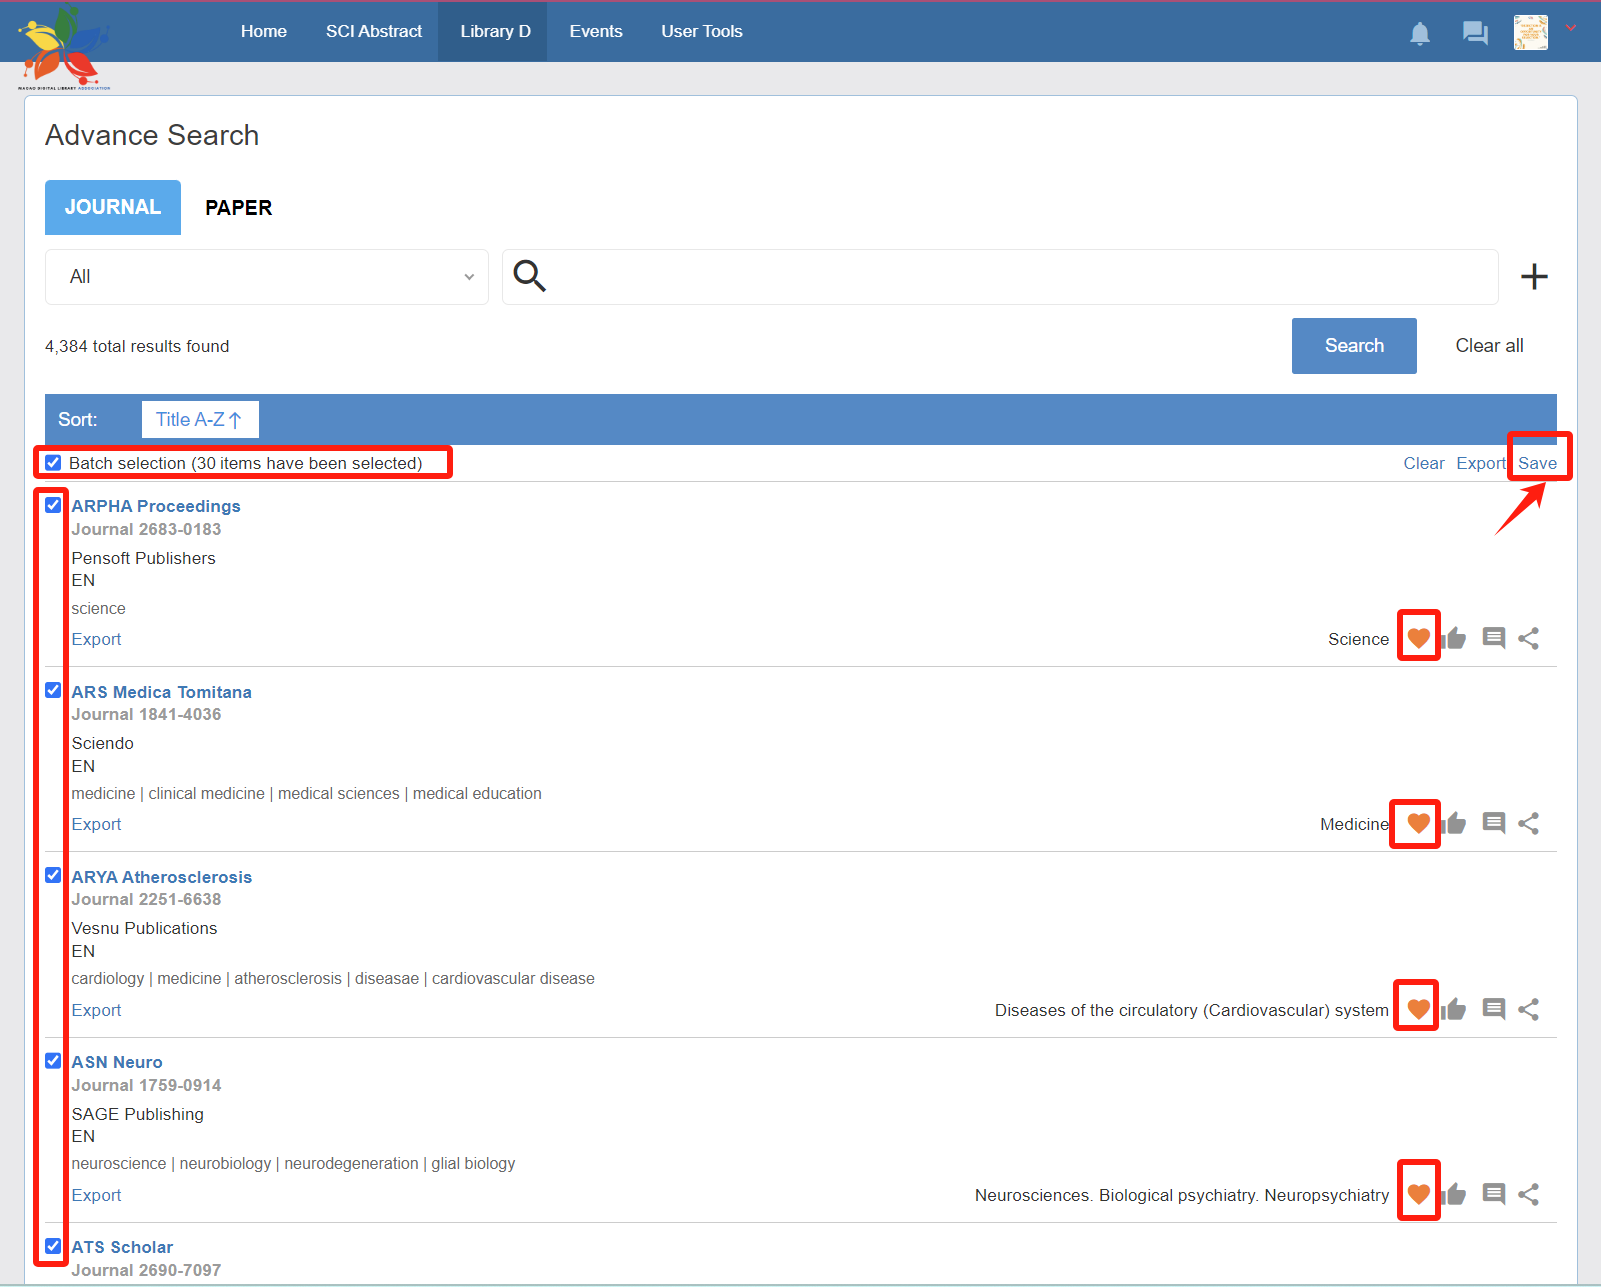Viewport: 1601px width, 1287px height.
Task: Click the user avatar thumbnail
Action: click(1530, 33)
